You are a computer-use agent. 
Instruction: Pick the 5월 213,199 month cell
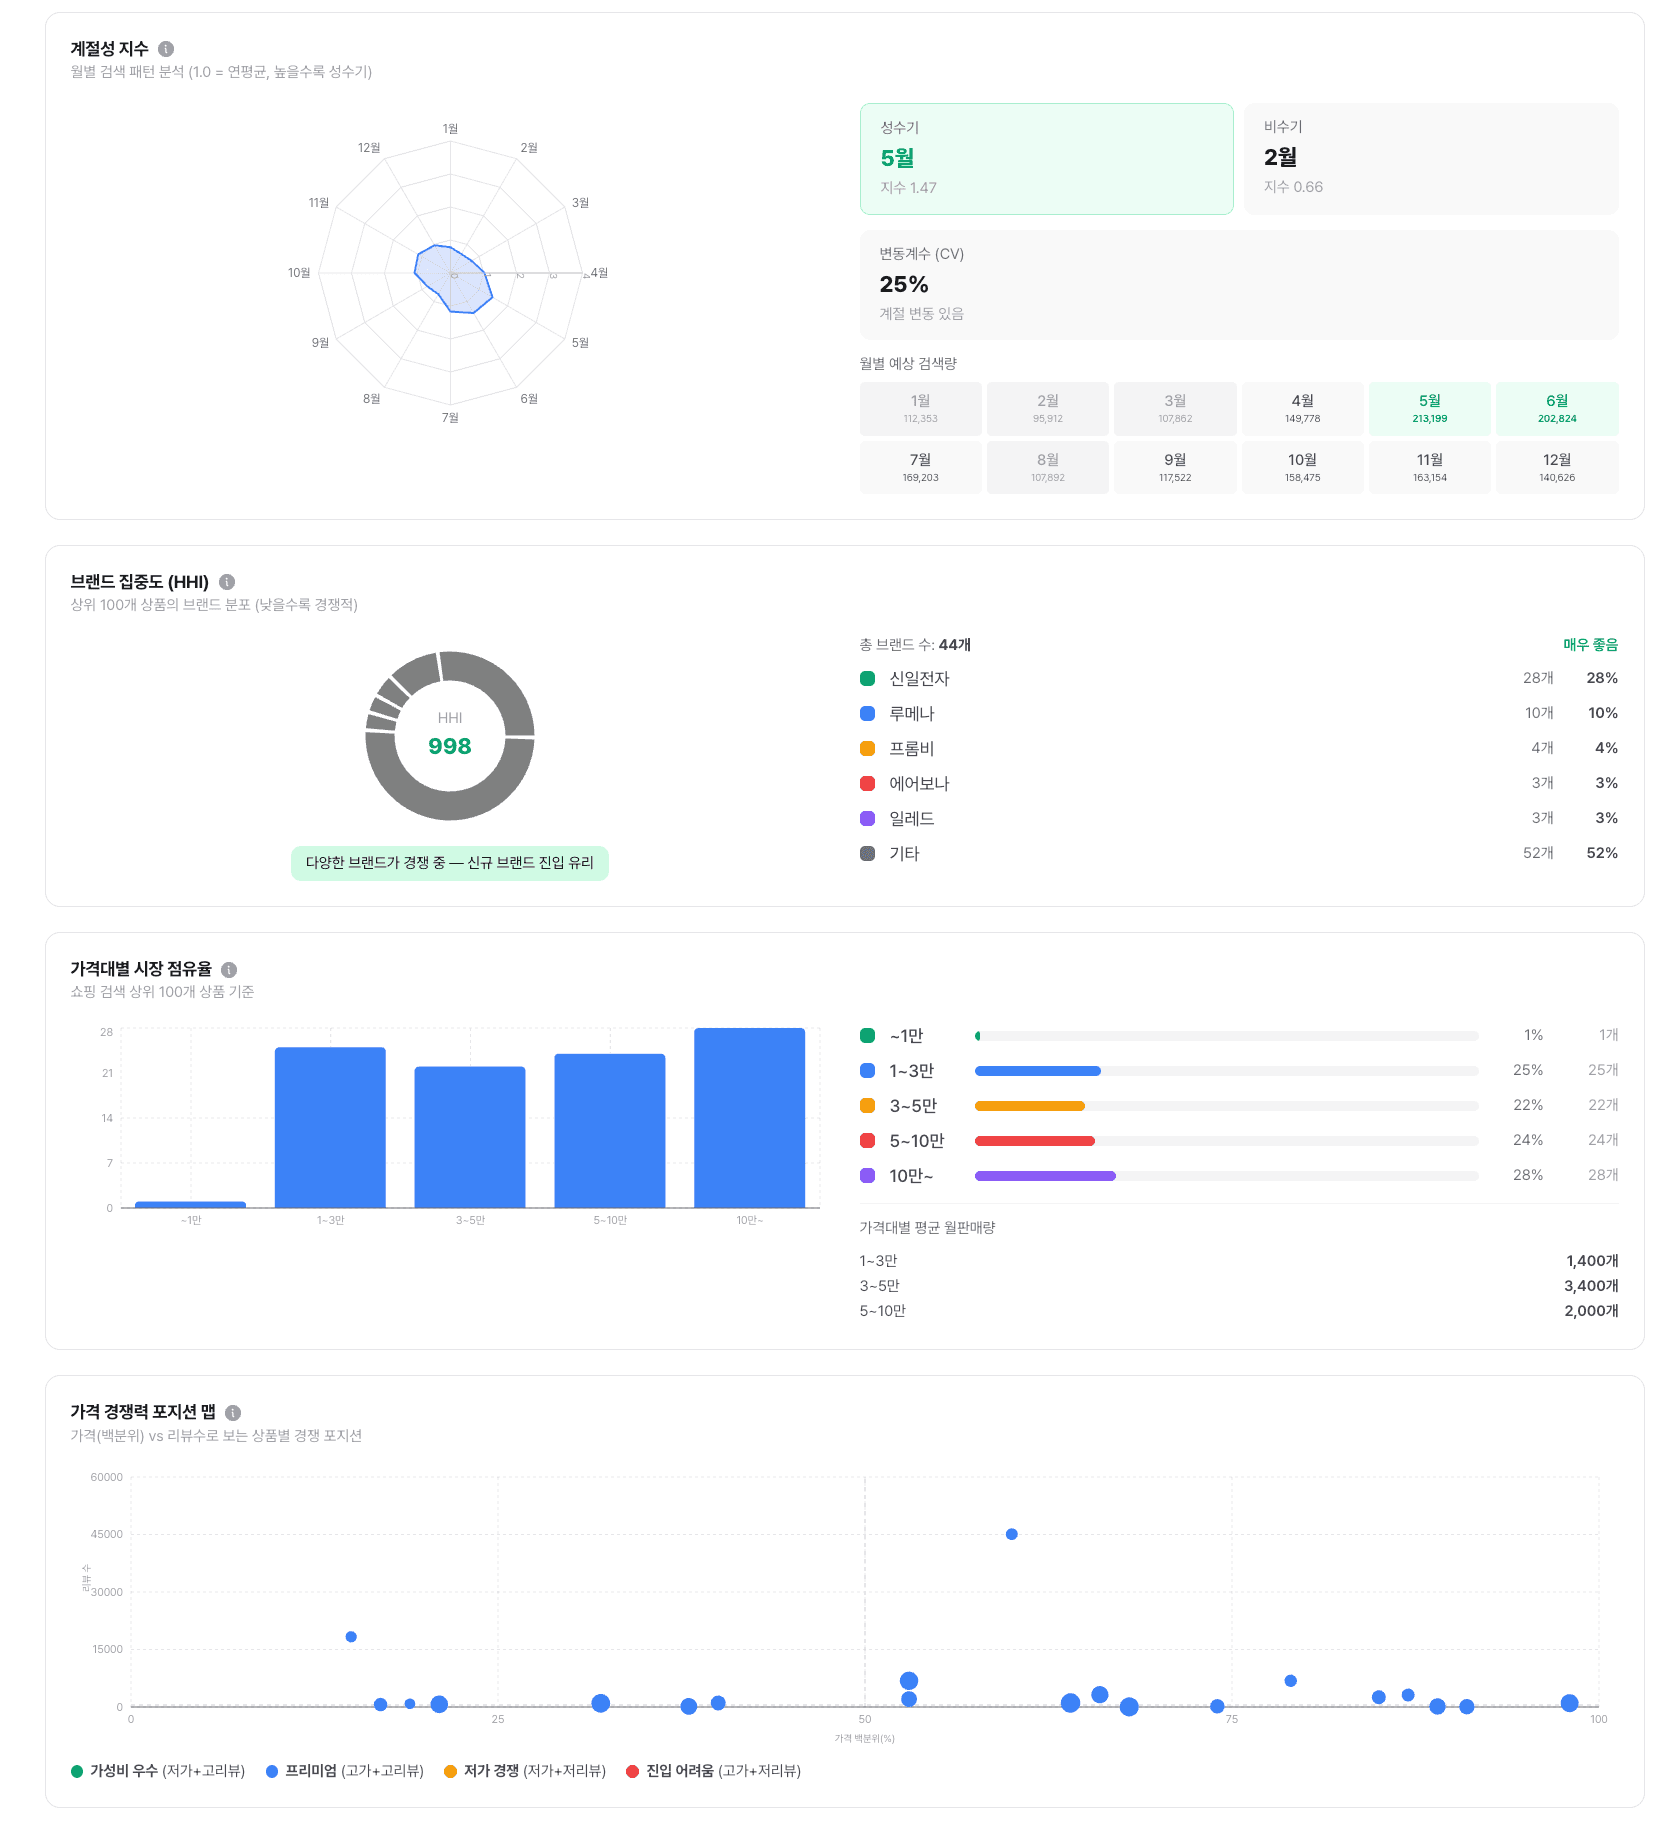point(1430,409)
